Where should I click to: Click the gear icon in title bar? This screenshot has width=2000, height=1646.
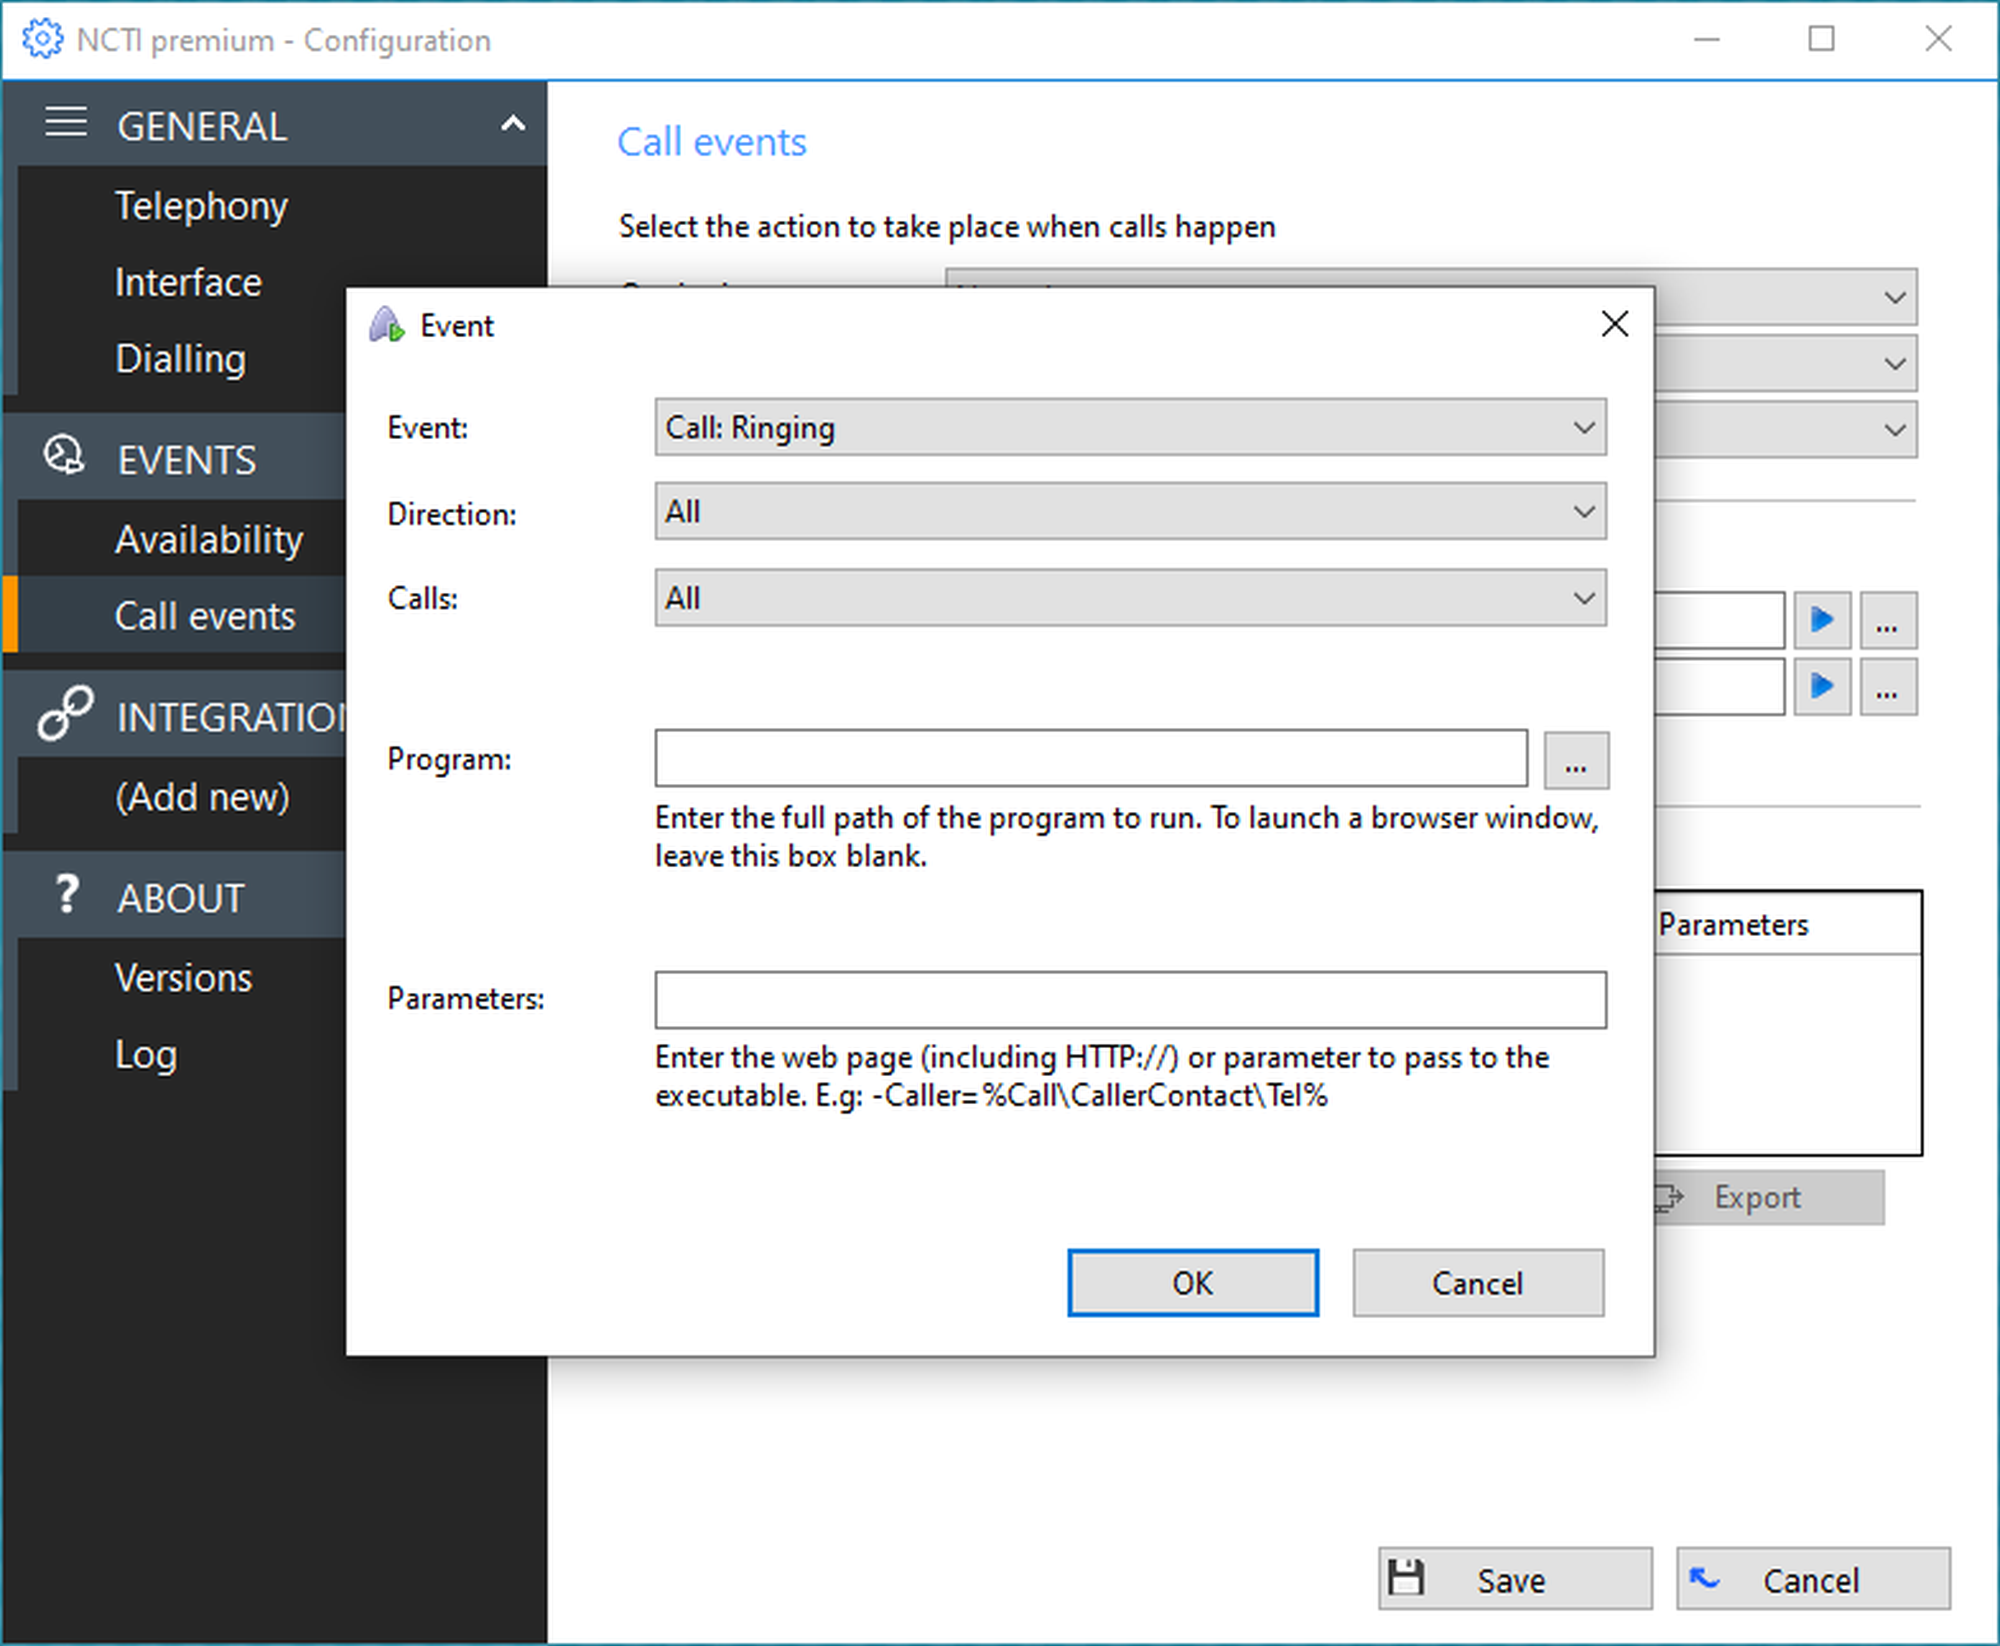(42, 40)
